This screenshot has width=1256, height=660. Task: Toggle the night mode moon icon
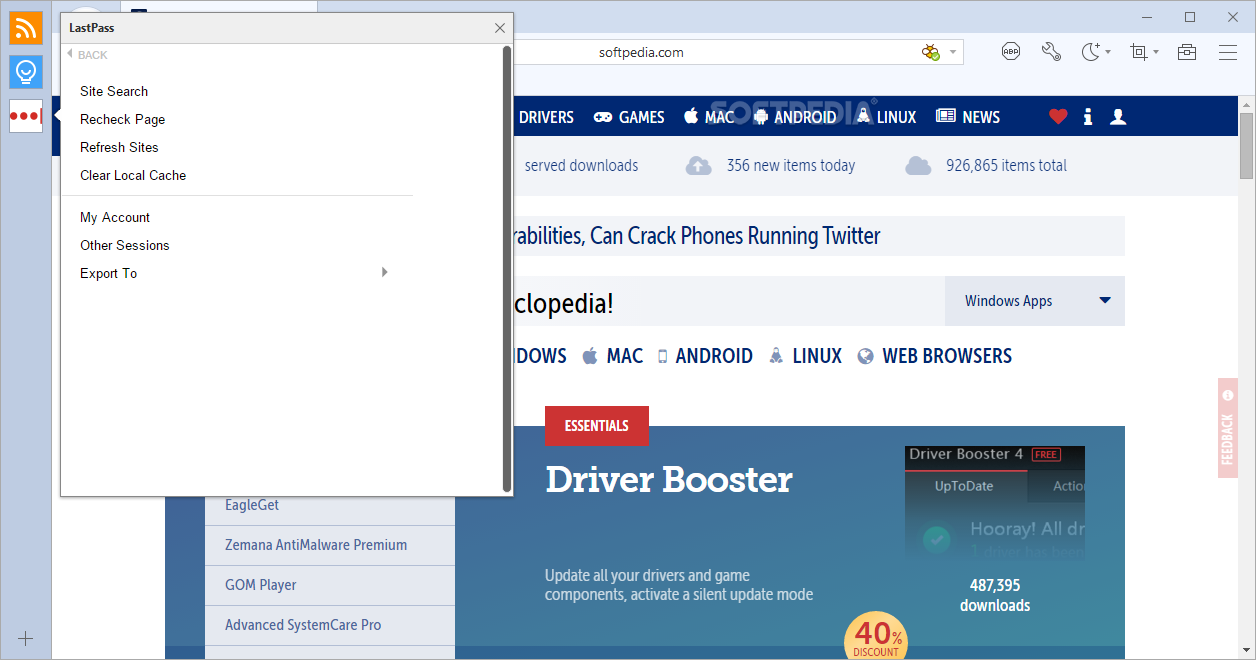1091,52
